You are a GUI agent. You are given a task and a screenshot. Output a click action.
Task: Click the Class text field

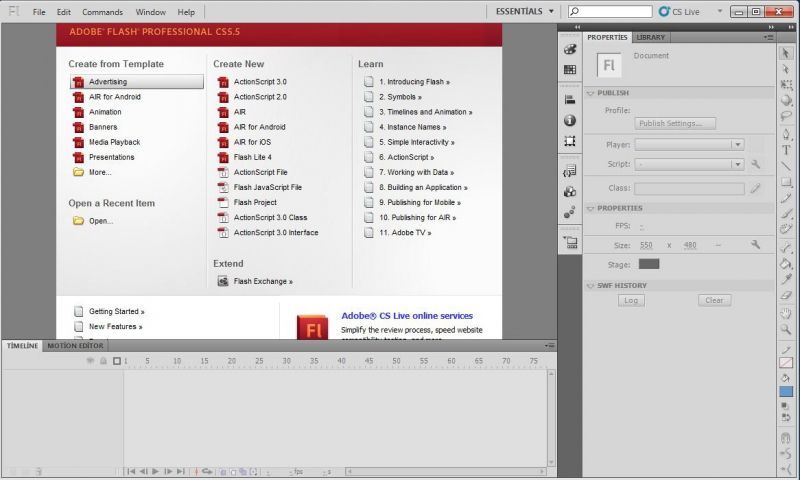[689, 189]
